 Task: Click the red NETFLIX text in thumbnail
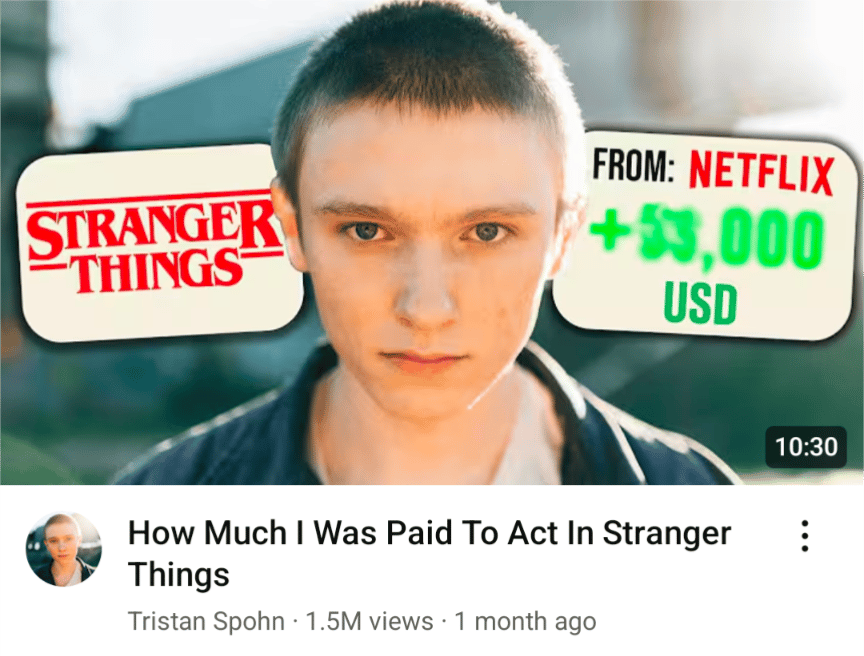coord(761,172)
